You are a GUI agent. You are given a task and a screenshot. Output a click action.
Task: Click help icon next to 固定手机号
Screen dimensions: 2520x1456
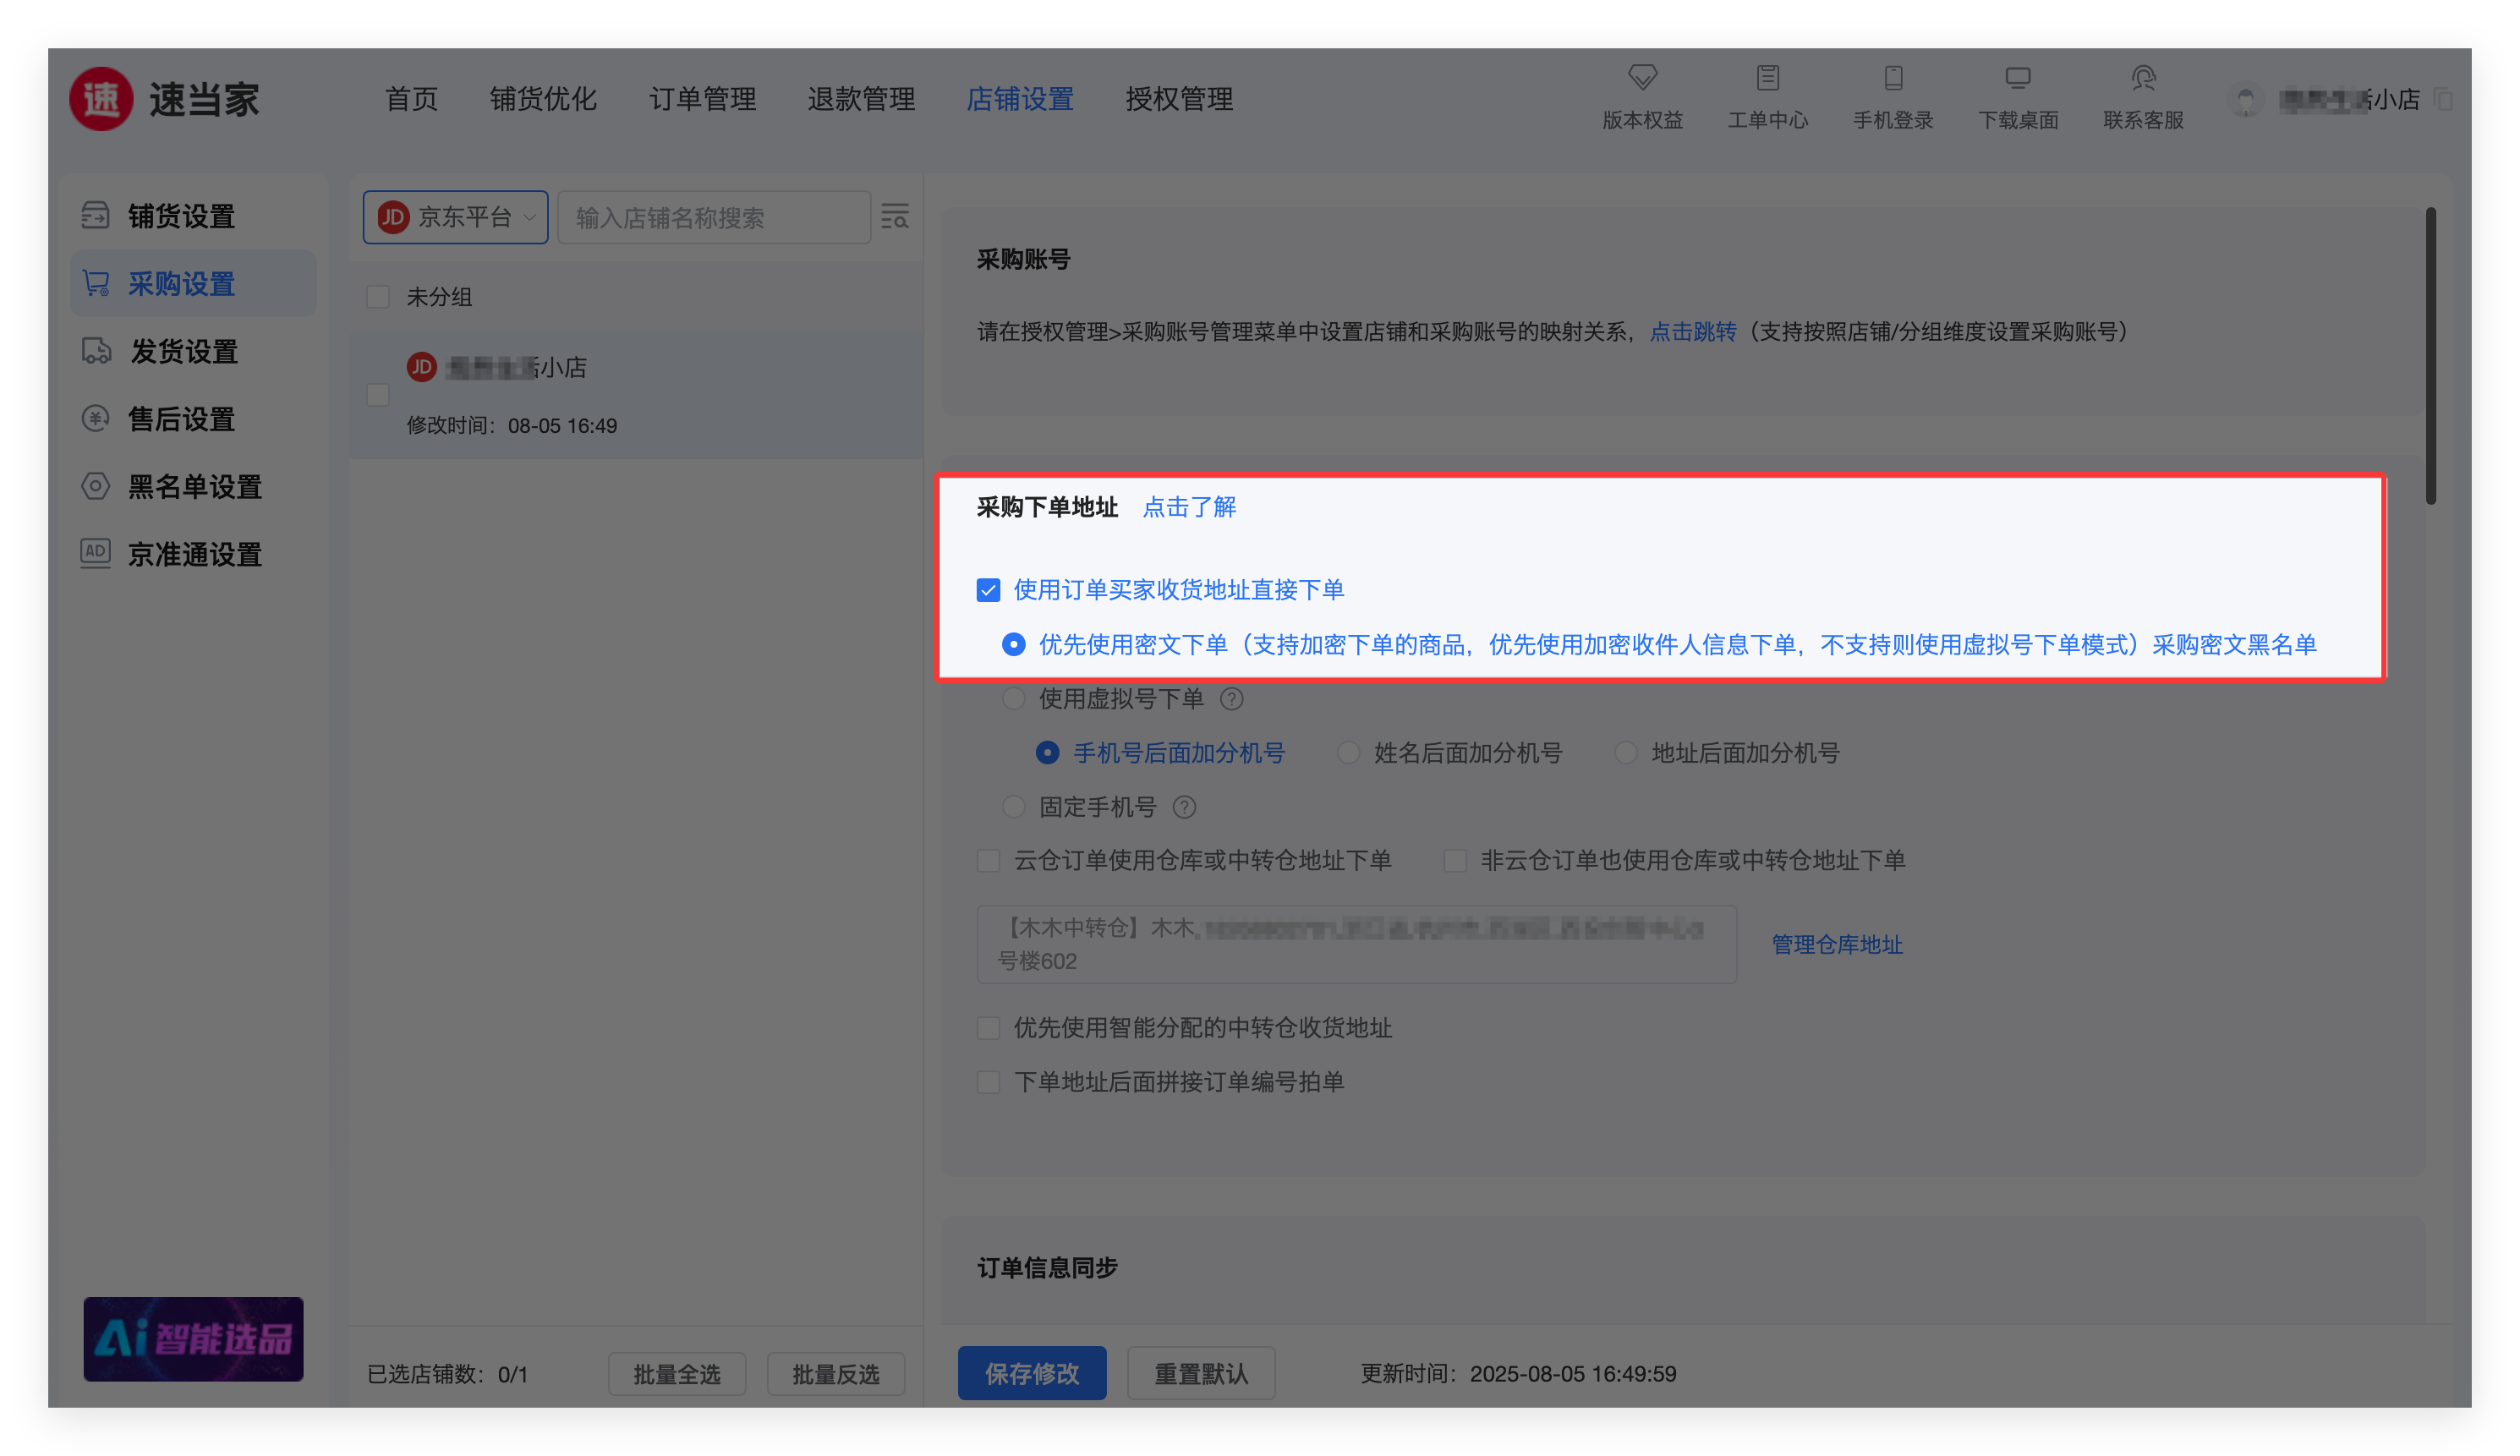[1184, 807]
